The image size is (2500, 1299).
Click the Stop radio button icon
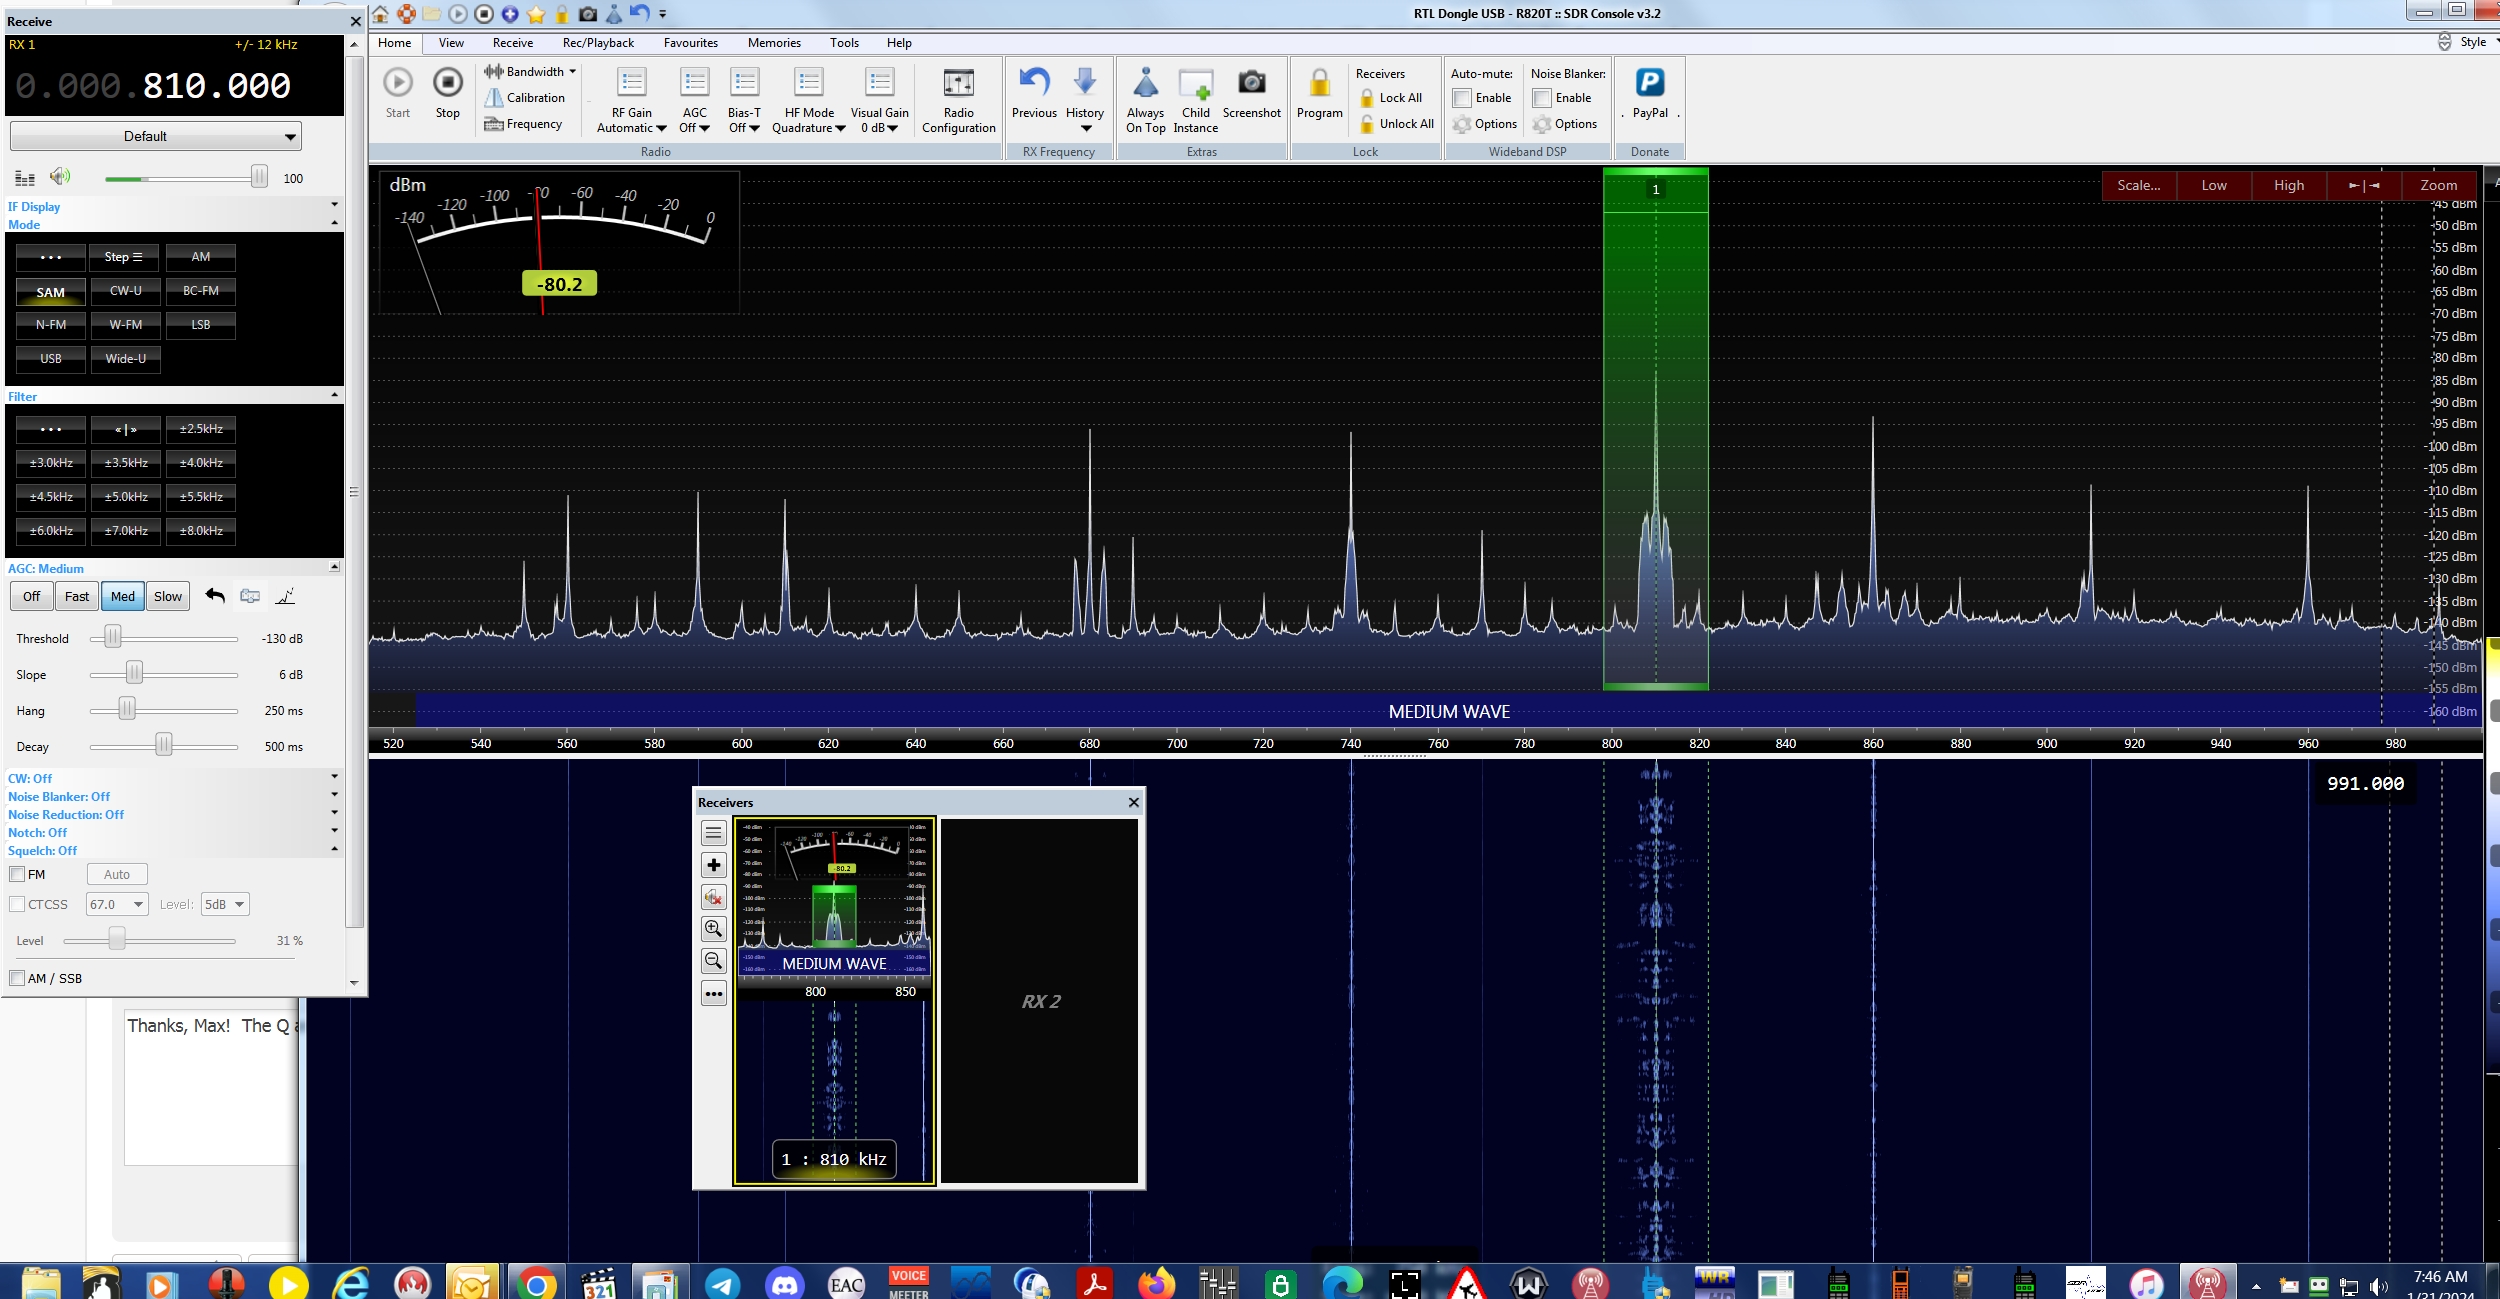point(447,83)
